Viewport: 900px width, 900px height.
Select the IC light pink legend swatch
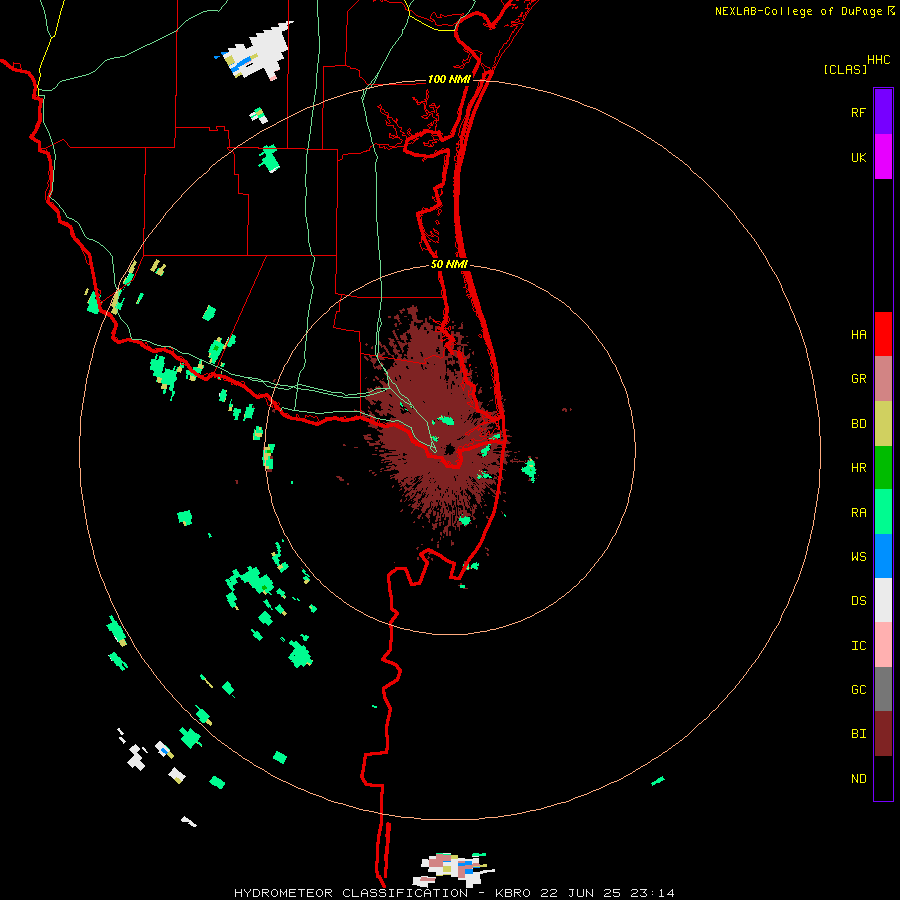[883, 645]
